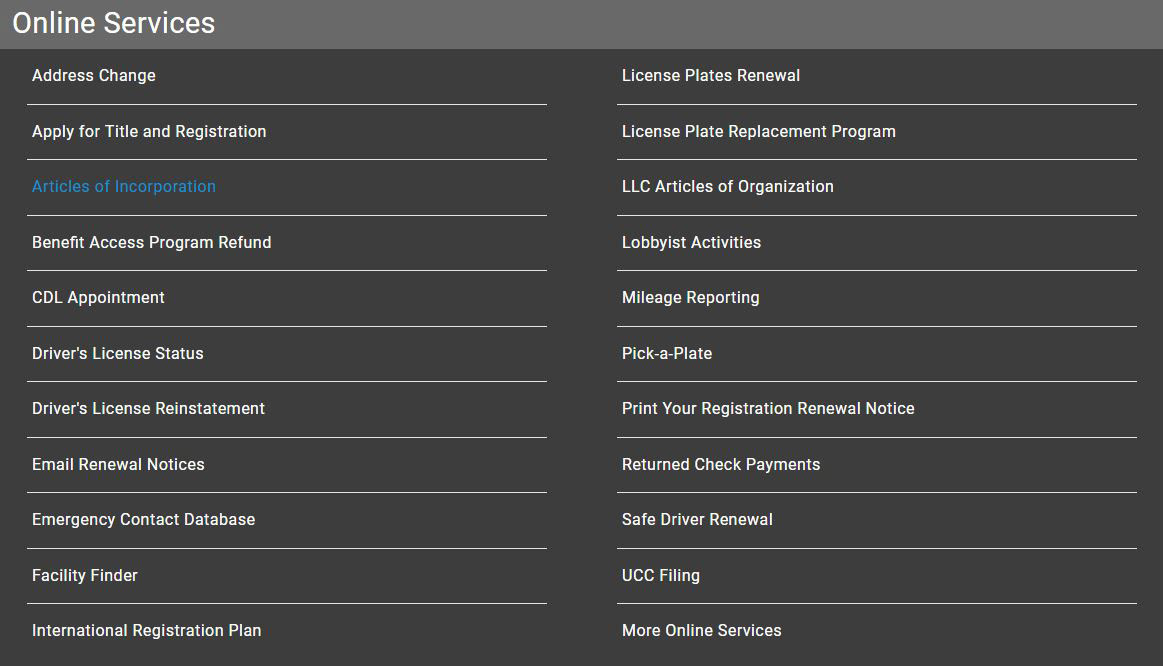
Task: View More Online Services
Action: 702,631
